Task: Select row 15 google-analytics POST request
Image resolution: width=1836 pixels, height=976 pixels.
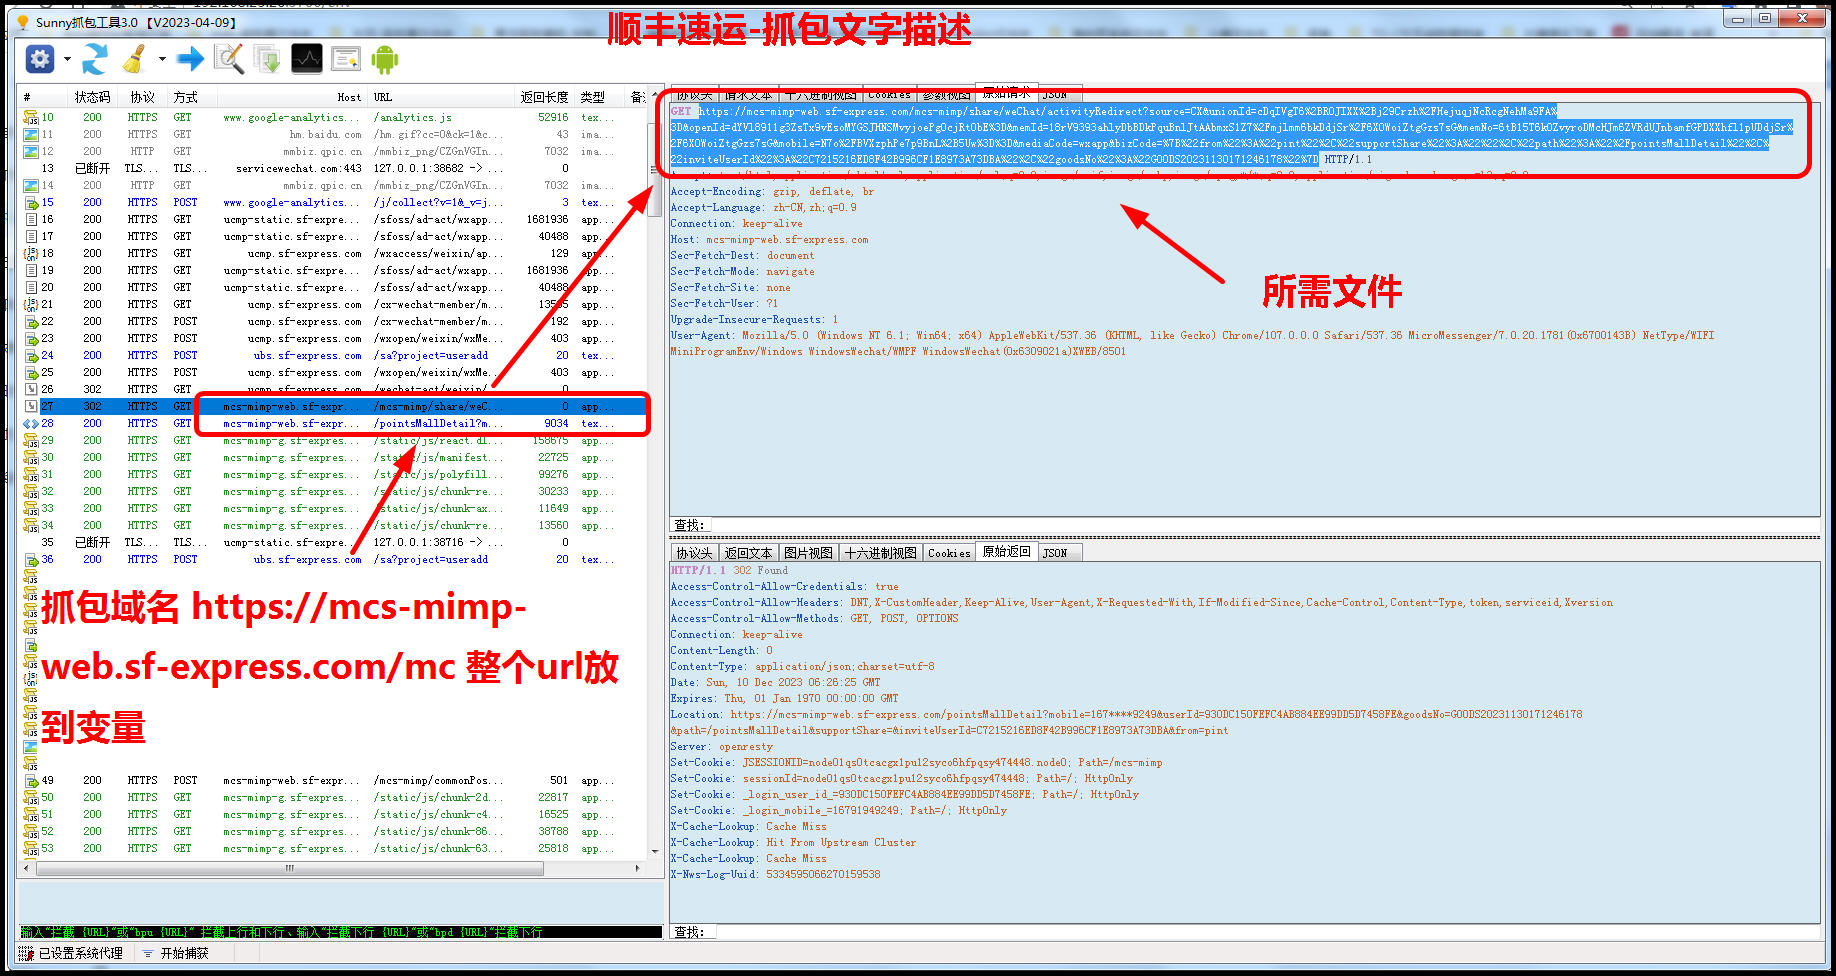Action: click(334, 202)
